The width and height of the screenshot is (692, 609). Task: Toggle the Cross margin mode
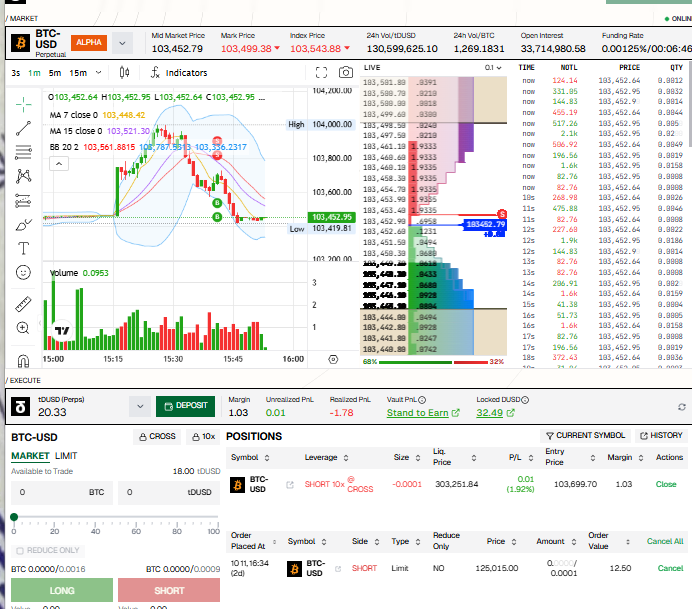click(157, 436)
